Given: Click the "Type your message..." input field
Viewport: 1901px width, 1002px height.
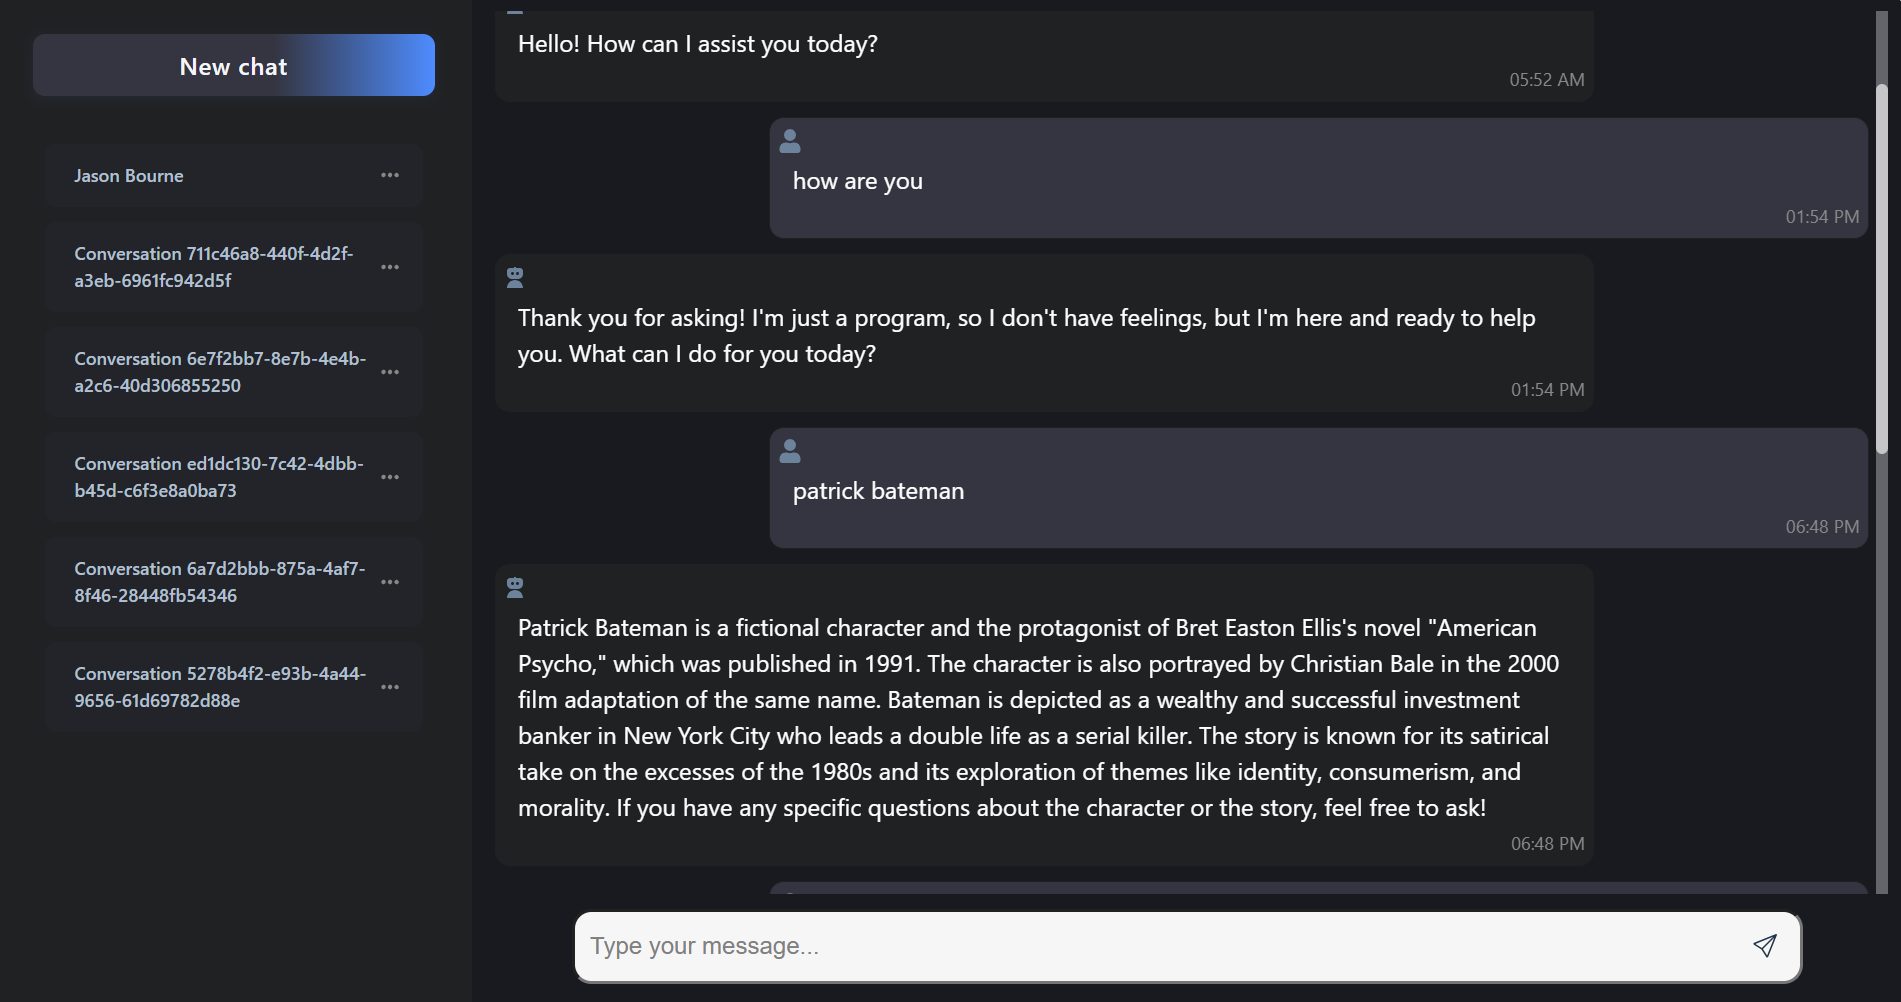Looking at the screenshot, I should [1160, 946].
